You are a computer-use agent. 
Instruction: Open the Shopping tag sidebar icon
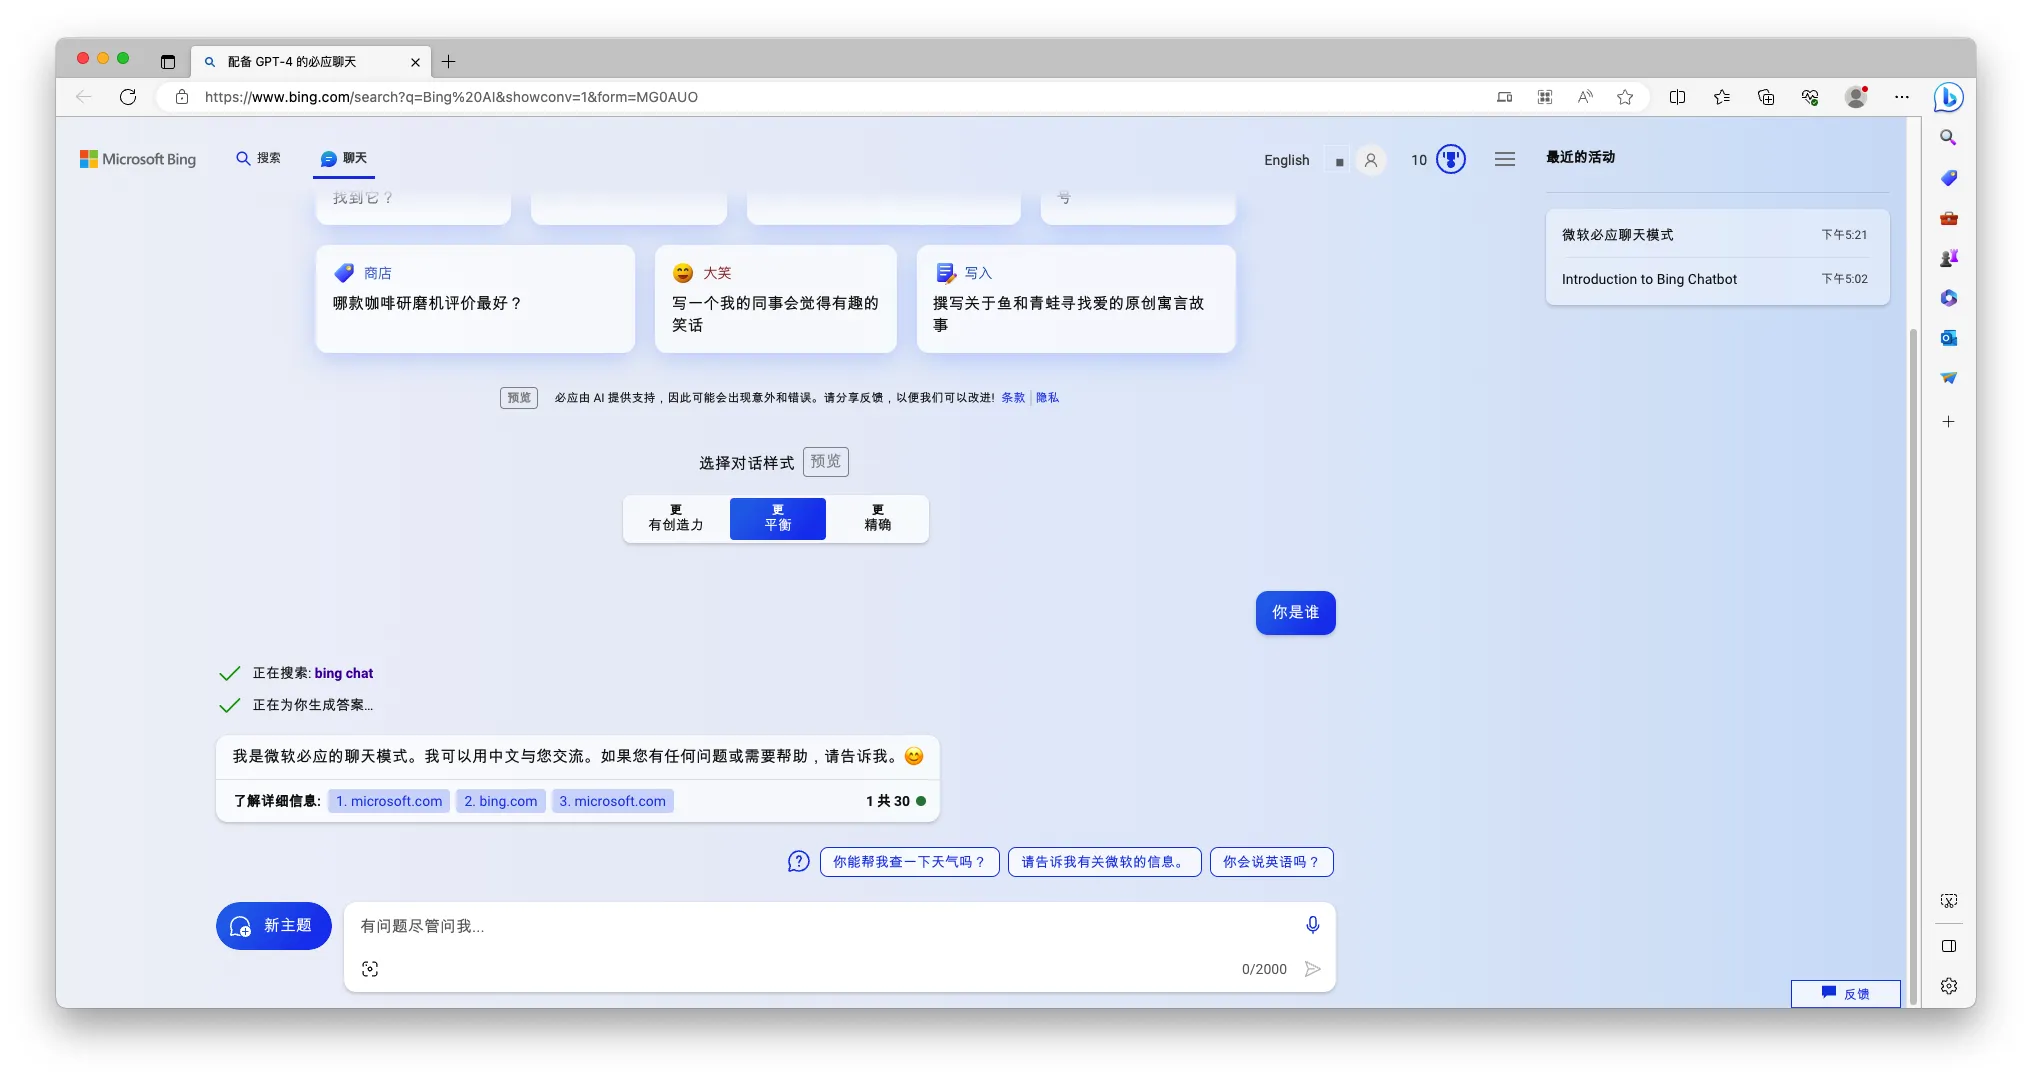(1948, 178)
